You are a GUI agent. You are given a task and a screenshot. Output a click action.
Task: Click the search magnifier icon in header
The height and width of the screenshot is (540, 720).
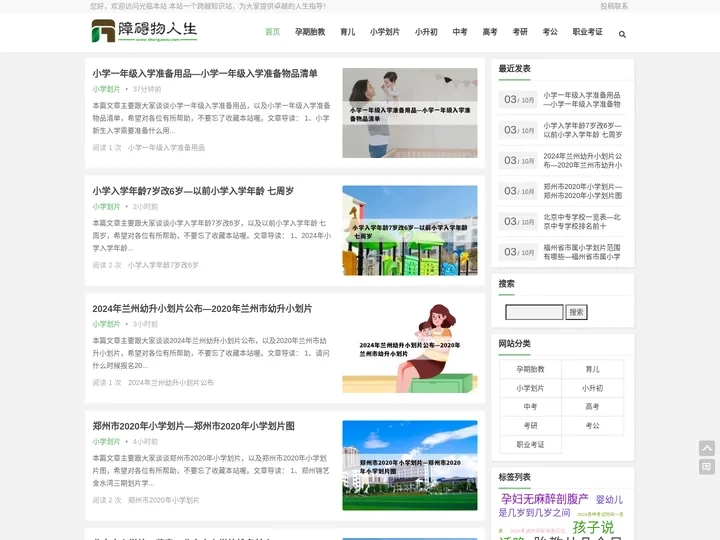(622, 34)
